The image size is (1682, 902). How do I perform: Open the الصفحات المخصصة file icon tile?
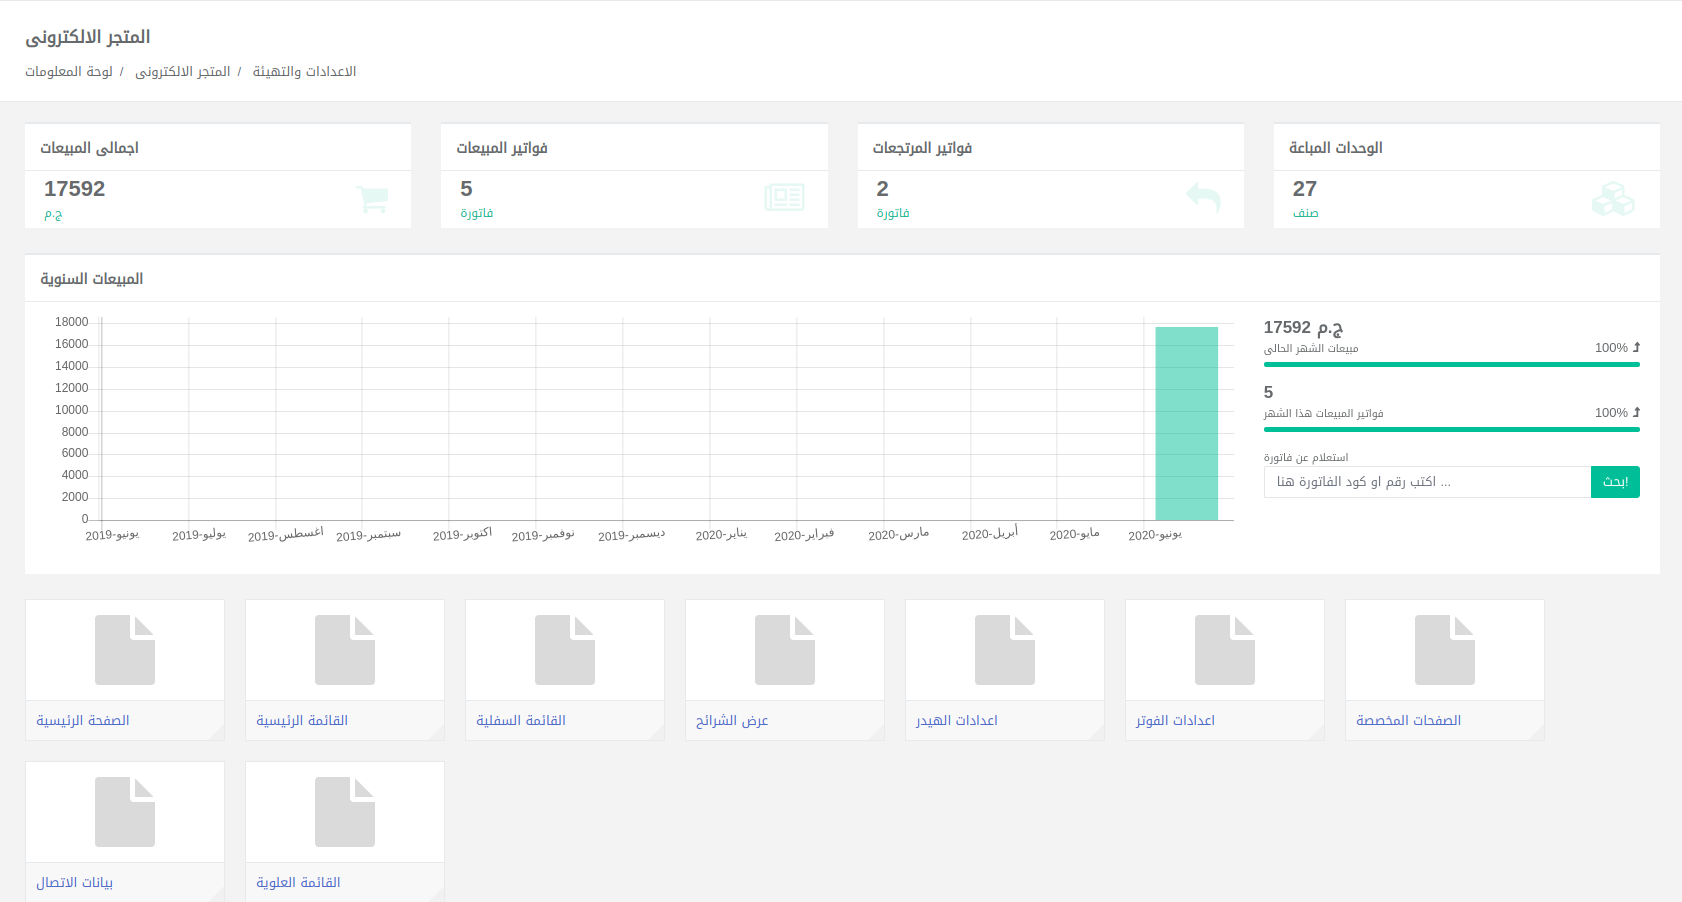[x=1445, y=650]
